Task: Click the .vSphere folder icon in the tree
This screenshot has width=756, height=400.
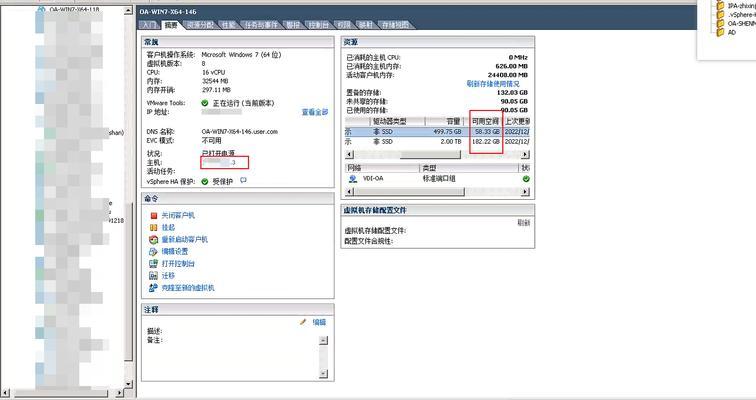Action: [x=720, y=14]
